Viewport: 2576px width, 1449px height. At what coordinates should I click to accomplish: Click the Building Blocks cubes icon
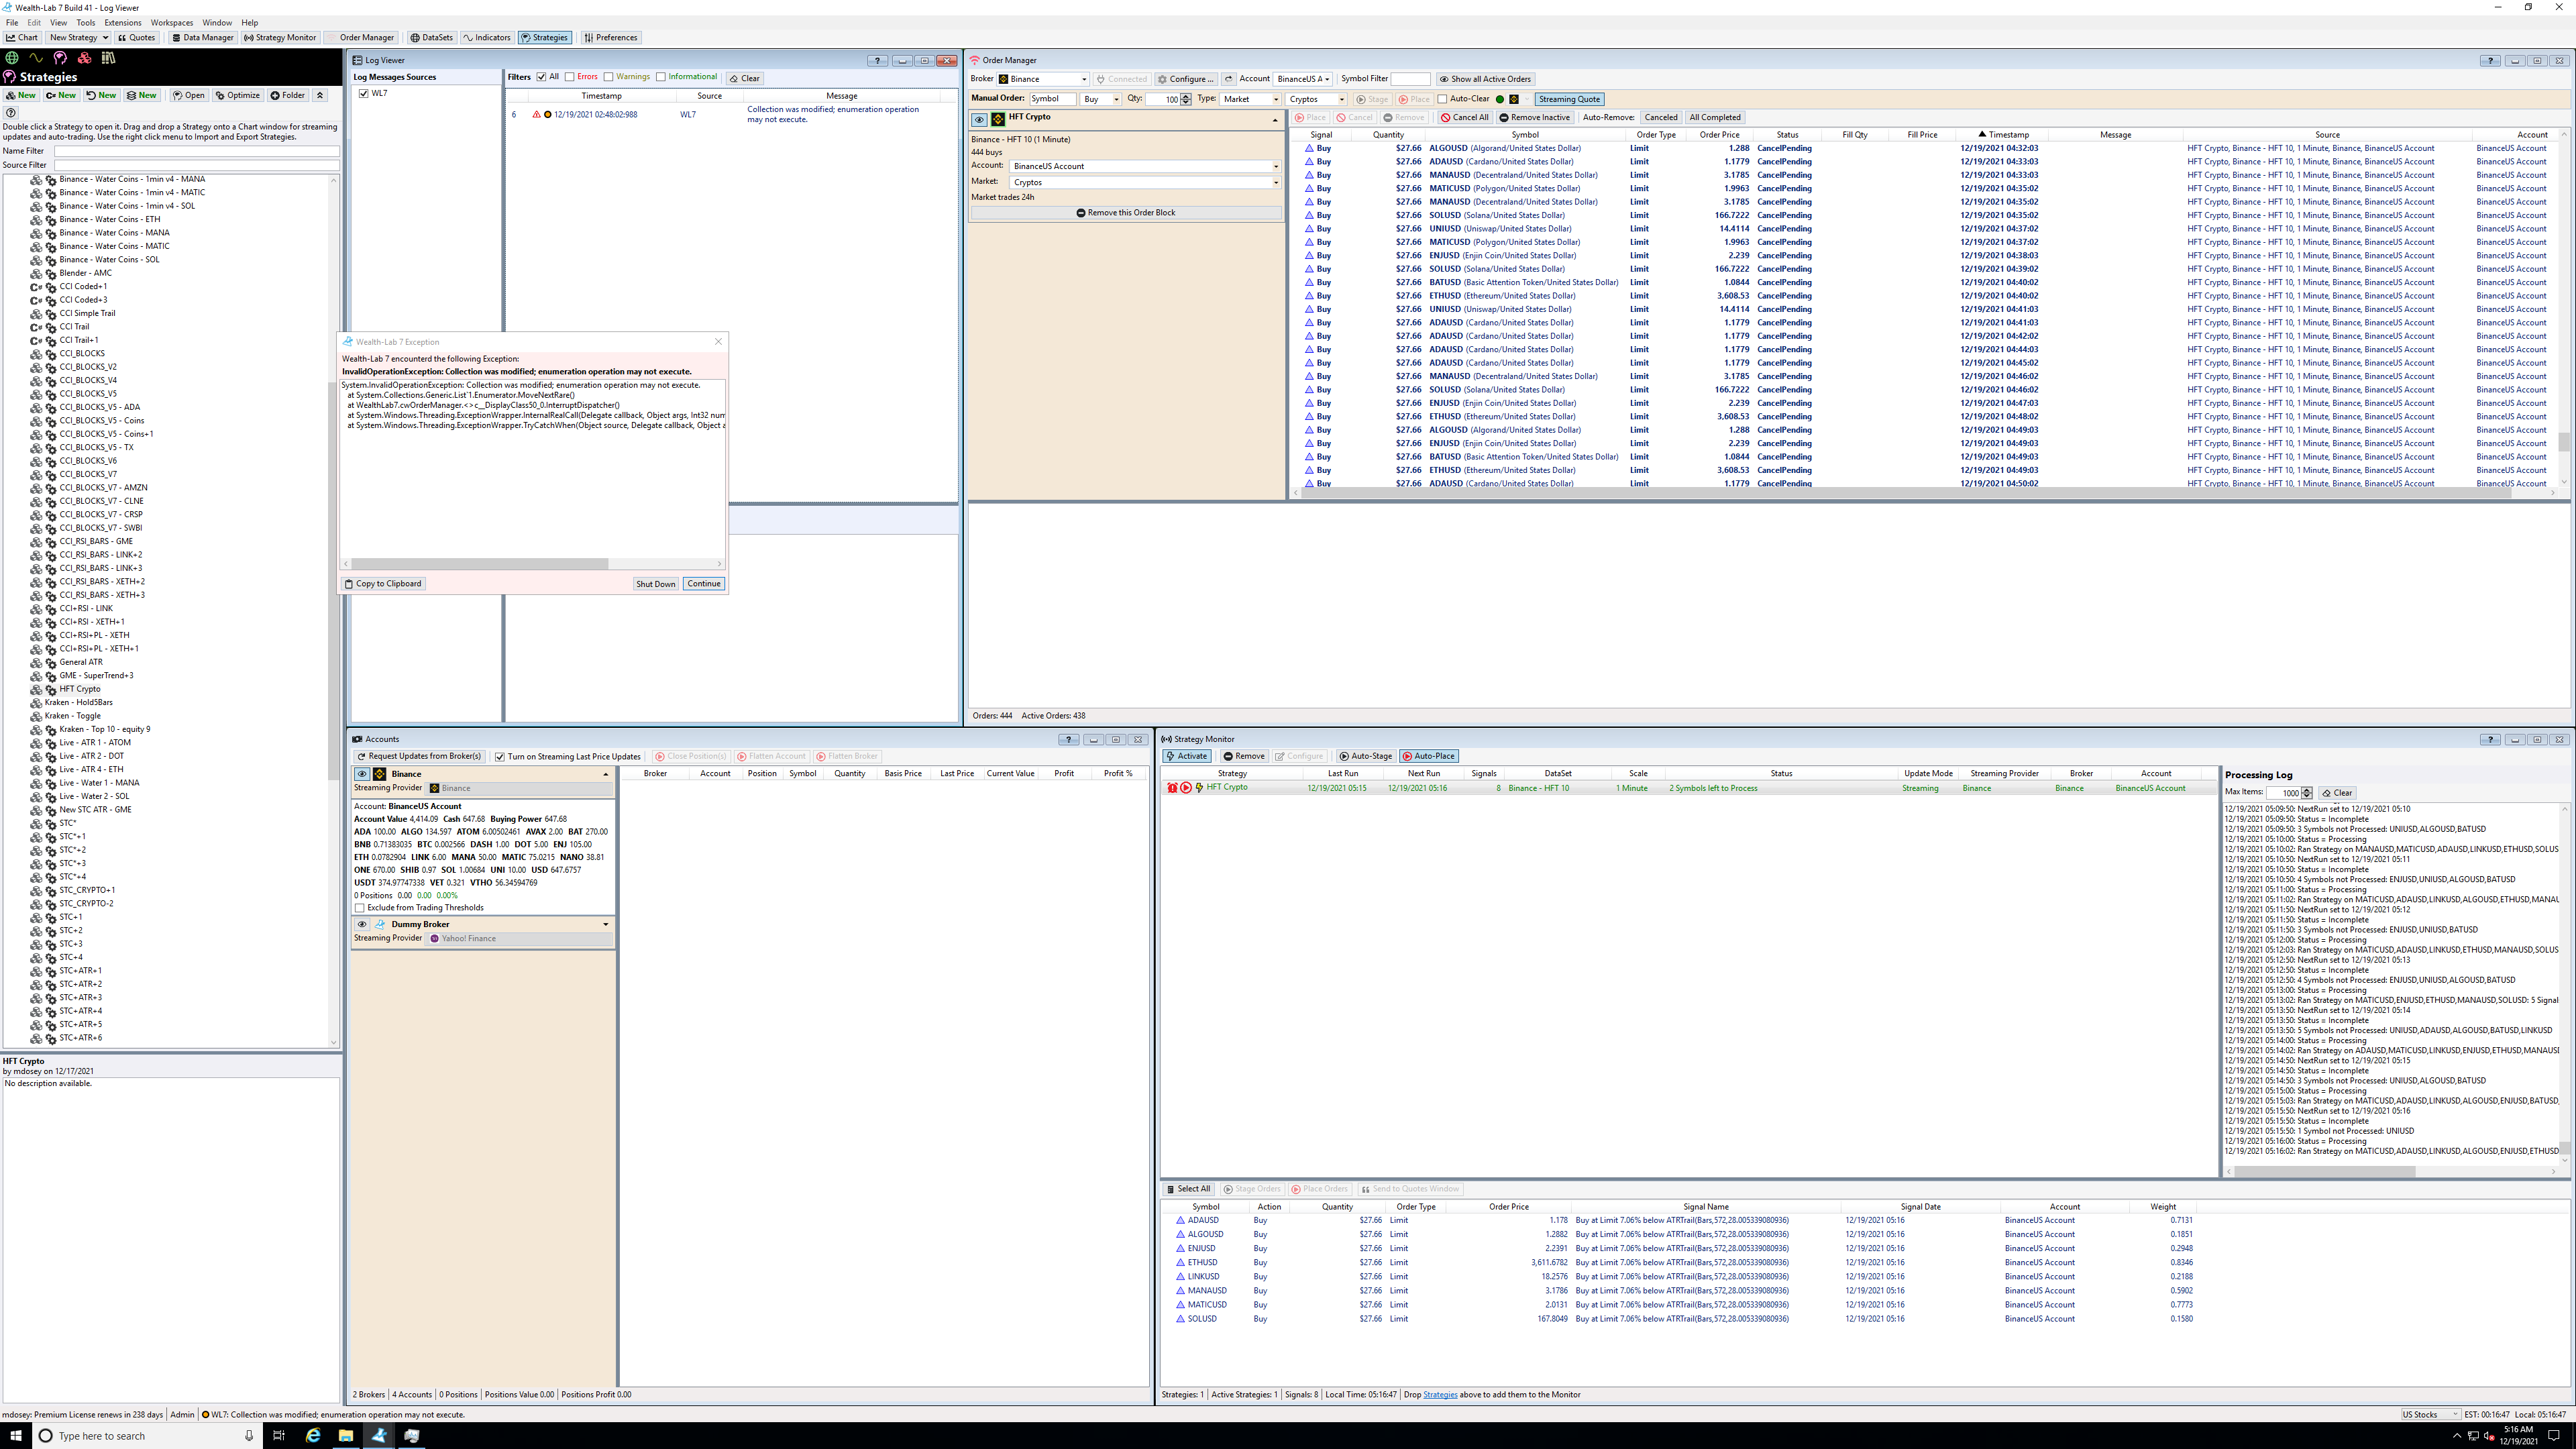point(84,58)
